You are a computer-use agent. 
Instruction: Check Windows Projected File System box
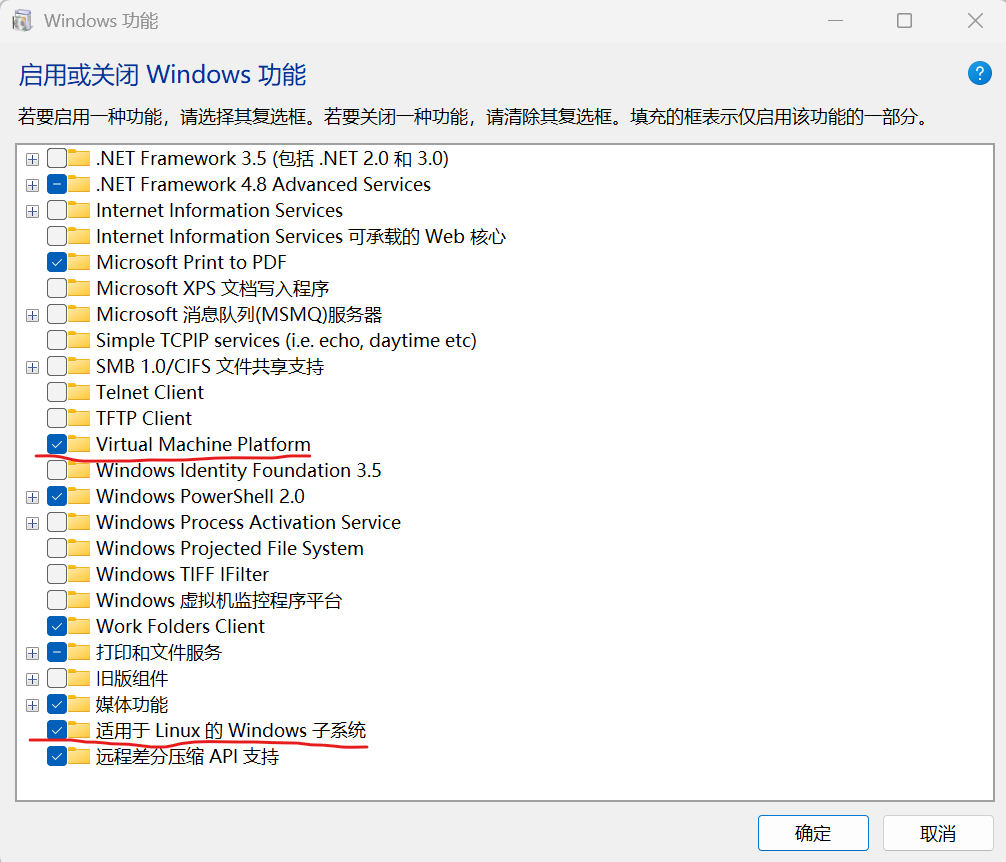(x=57, y=548)
